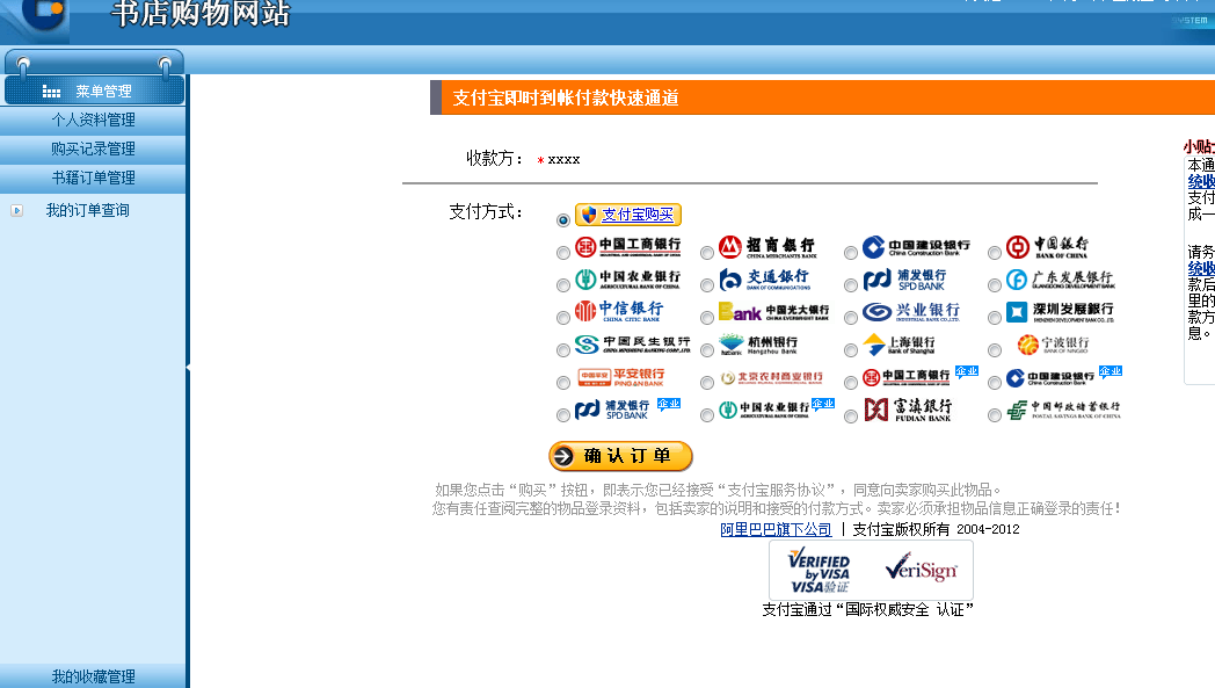Open the 阿里巴巴旗下公司 link
Viewport: 1216px width, 690px height.
pyautogui.click(x=776, y=530)
